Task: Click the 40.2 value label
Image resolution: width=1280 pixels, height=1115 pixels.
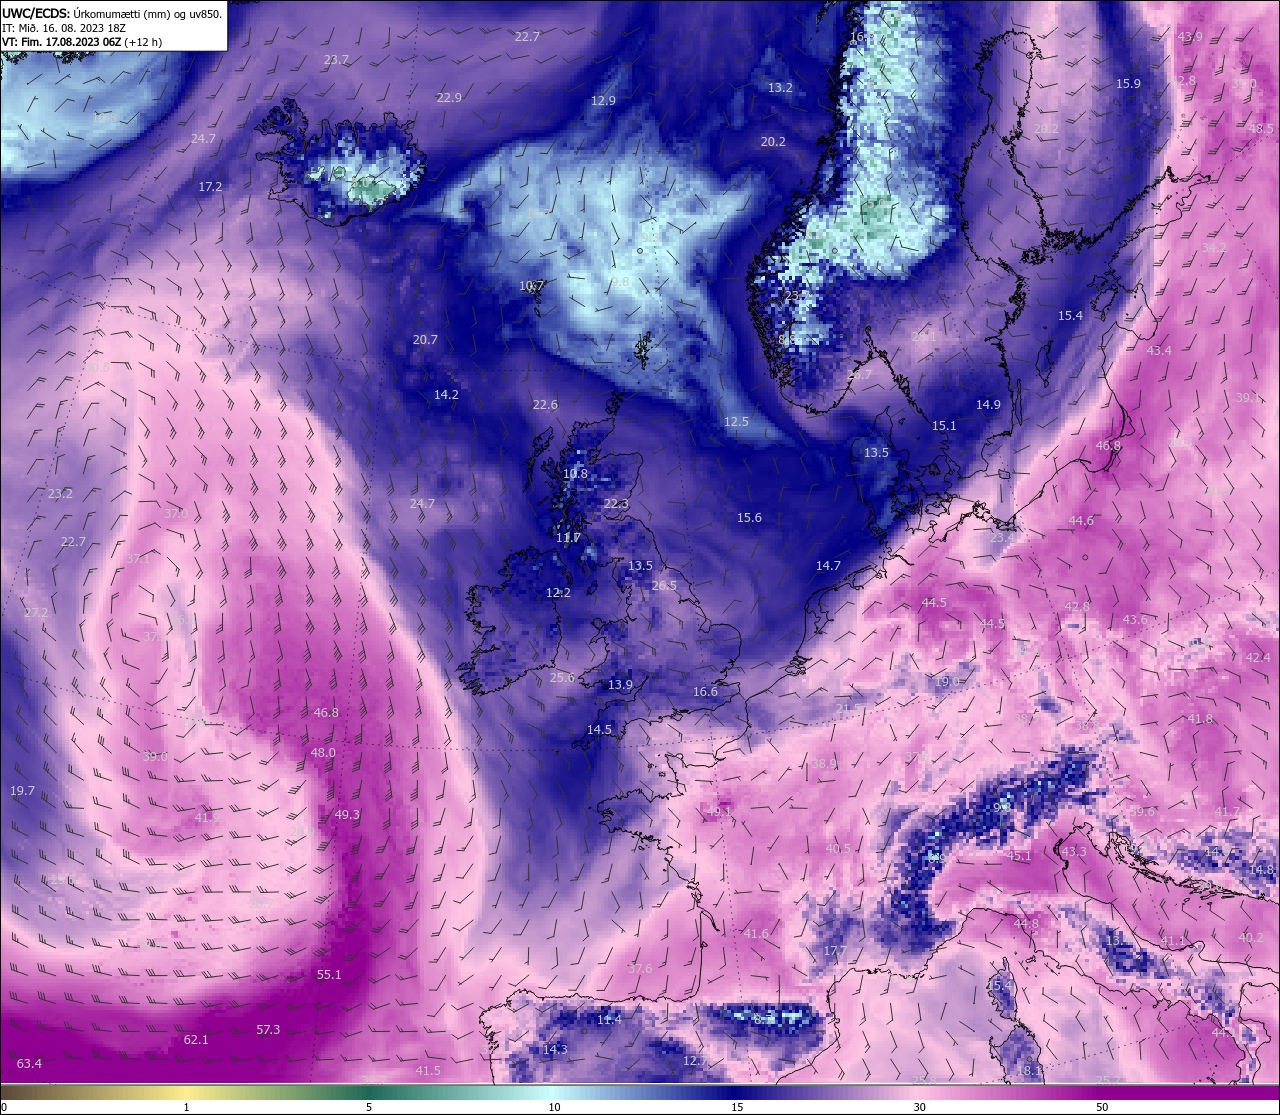Action: click(1251, 938)
